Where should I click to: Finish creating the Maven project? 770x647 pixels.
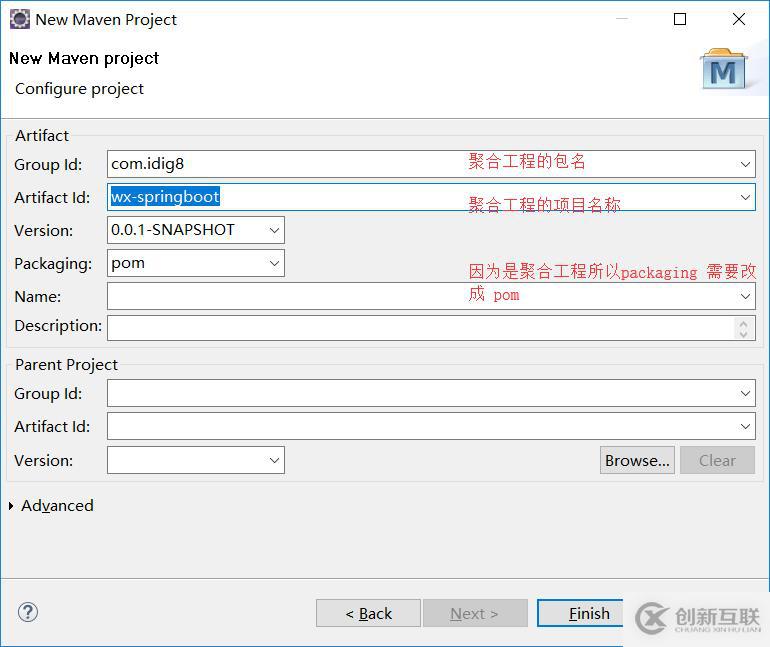click(580, 613)
